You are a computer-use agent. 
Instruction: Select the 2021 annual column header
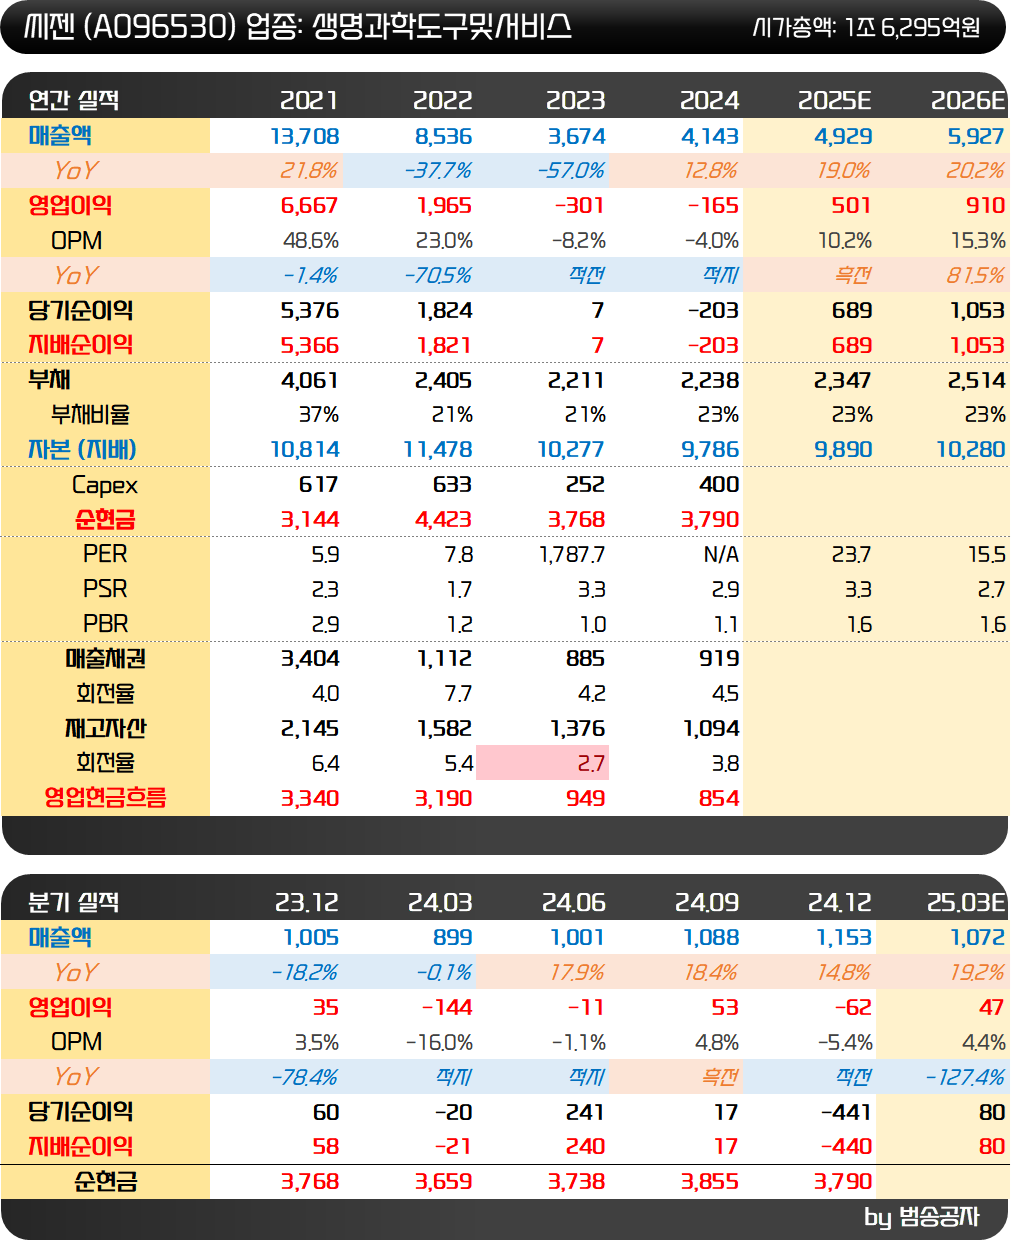[x=309, y=100]
